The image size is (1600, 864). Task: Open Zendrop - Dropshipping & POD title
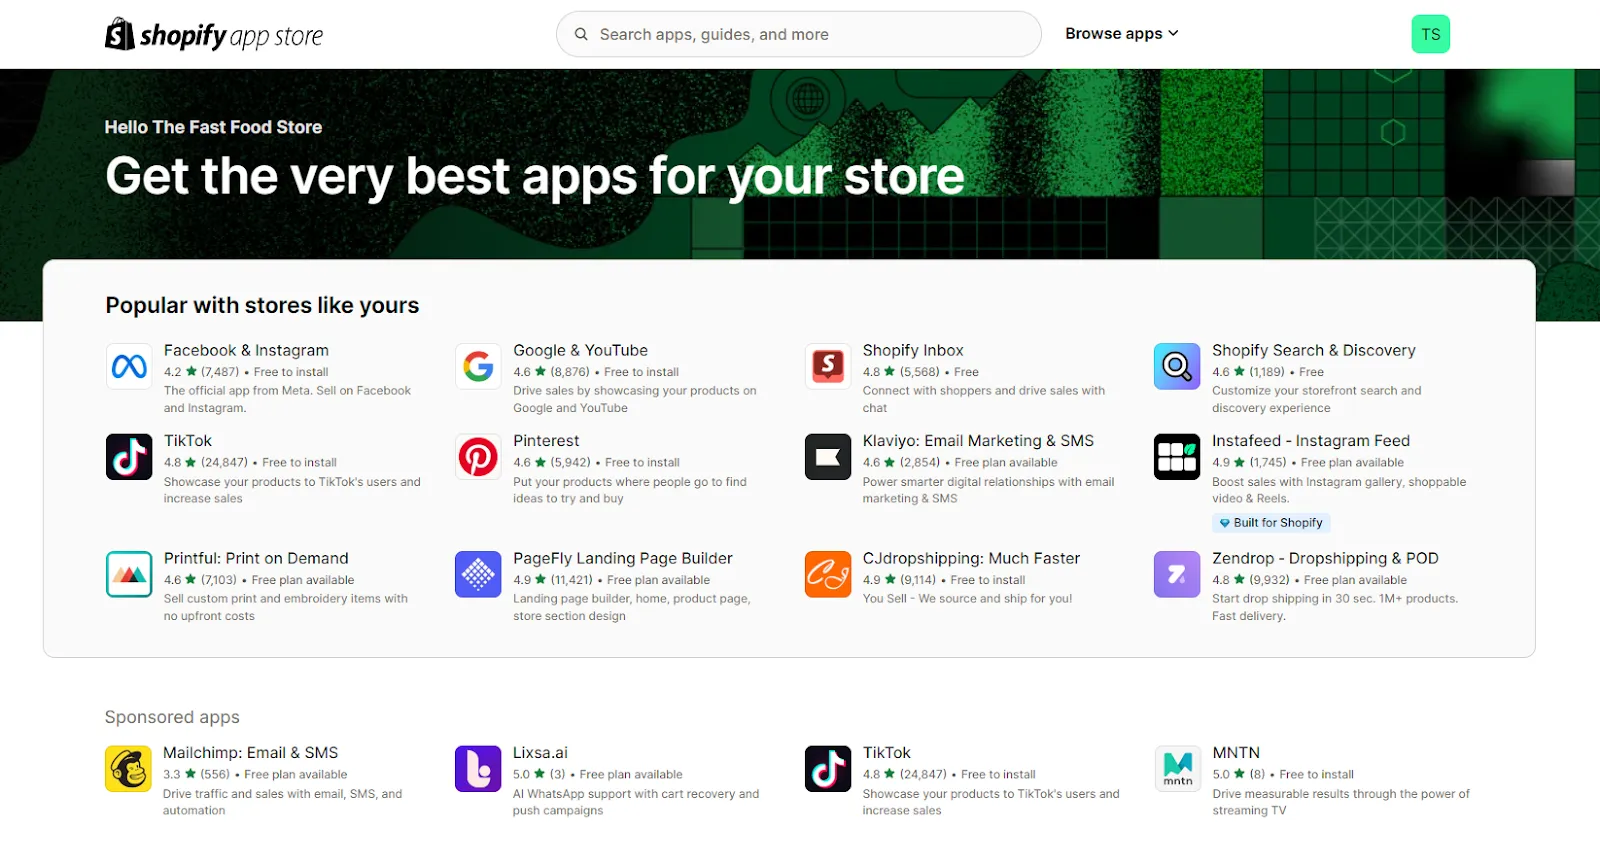pyautogui.click(x=1325, y=559)
